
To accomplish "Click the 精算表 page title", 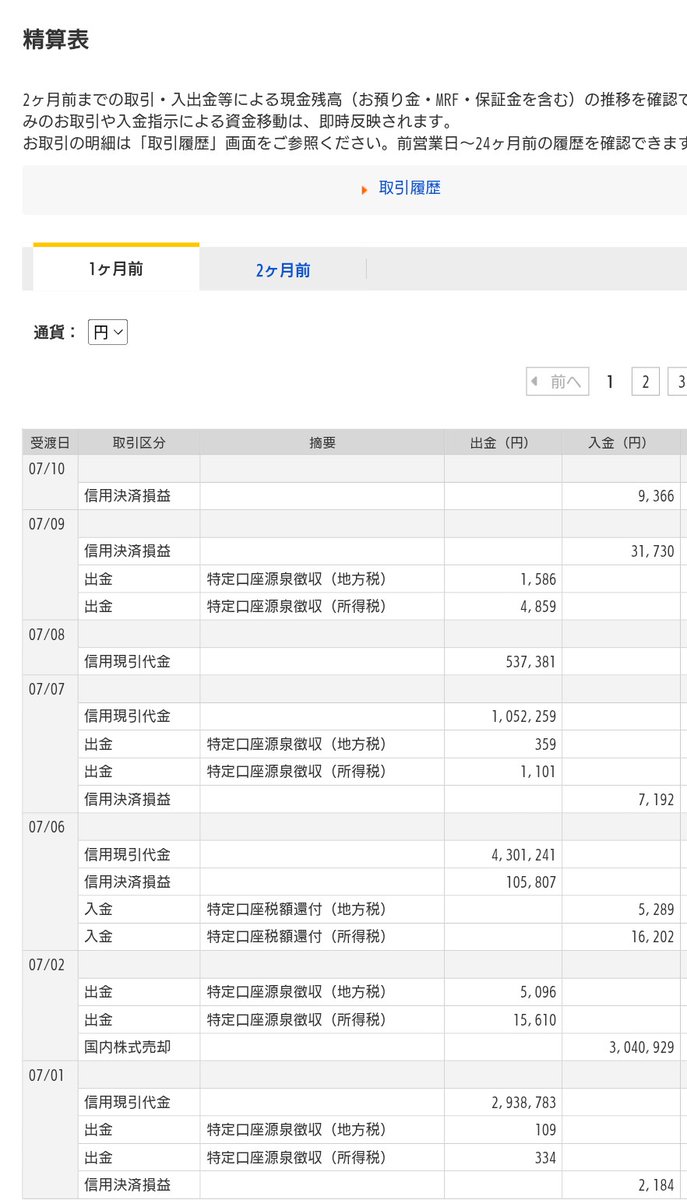I will pyautogui.click(x=55, y=39).
